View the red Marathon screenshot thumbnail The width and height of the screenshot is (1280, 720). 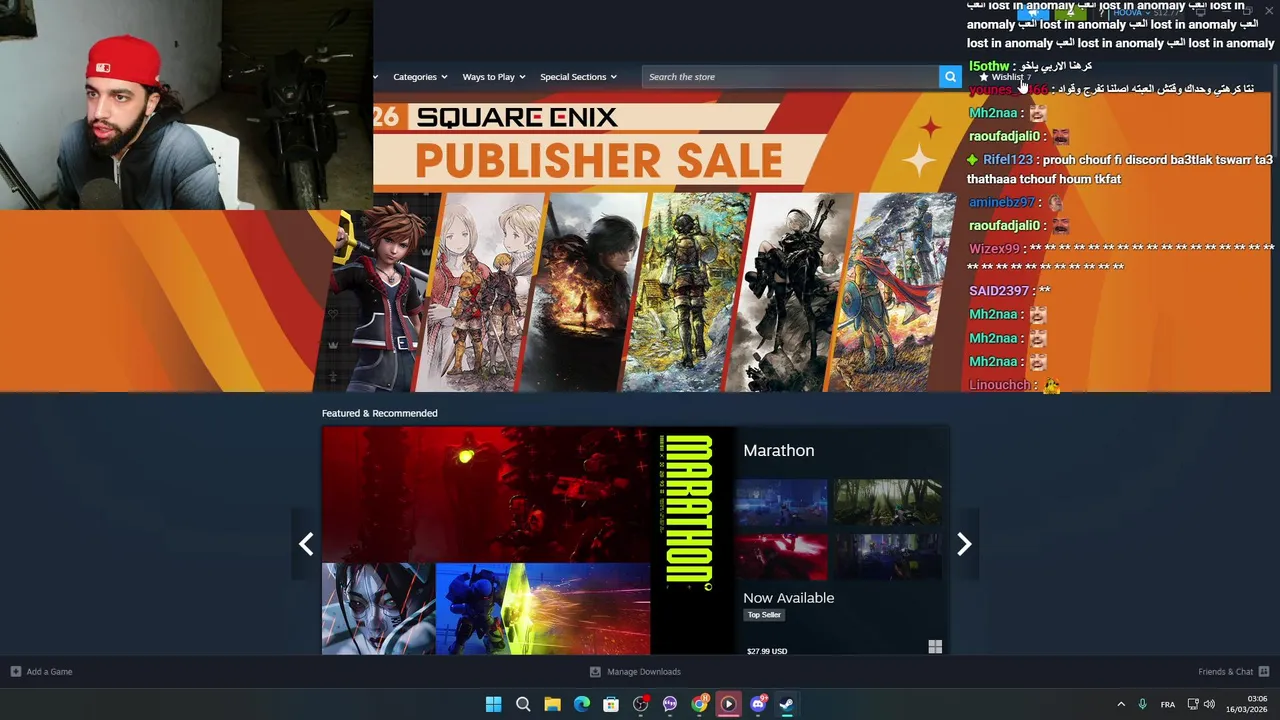(x=781, y=557)
